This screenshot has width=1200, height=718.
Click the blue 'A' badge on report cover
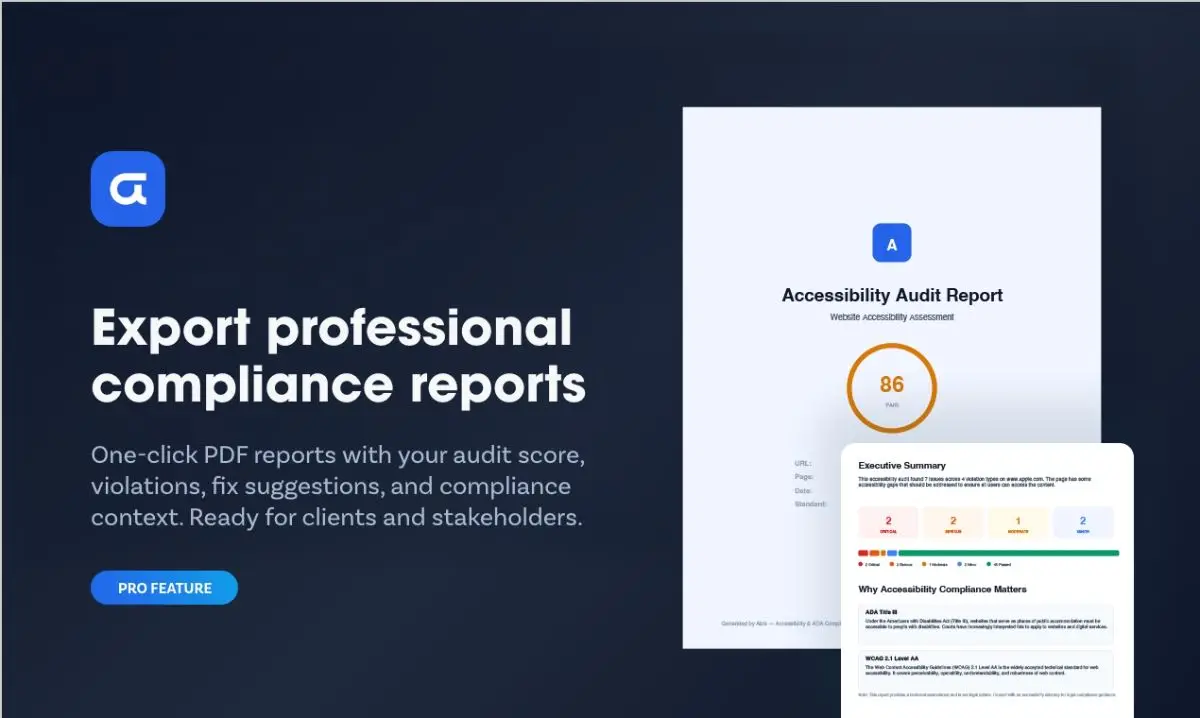891,243
